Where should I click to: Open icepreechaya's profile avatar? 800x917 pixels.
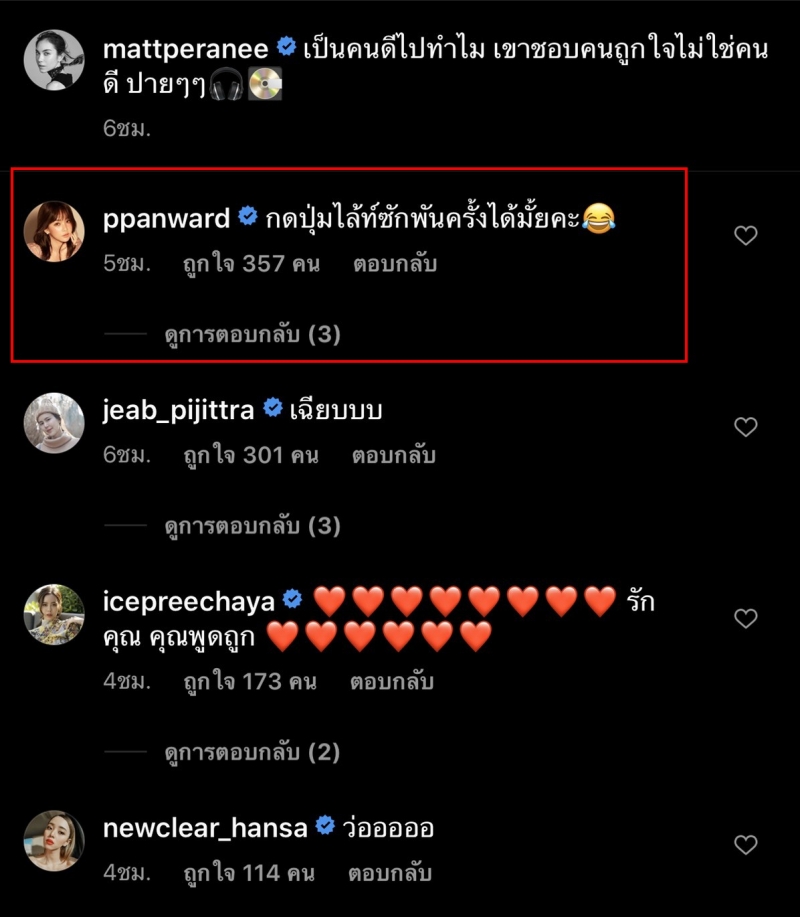54,614
